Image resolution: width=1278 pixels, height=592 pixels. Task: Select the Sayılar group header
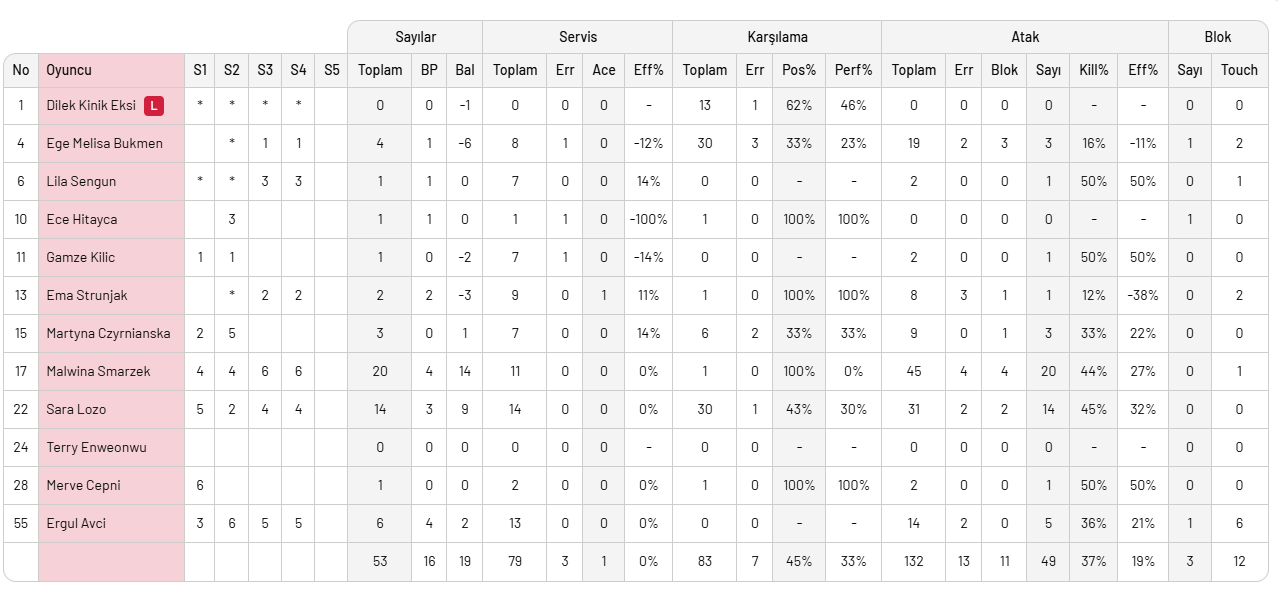pos(415,37)
